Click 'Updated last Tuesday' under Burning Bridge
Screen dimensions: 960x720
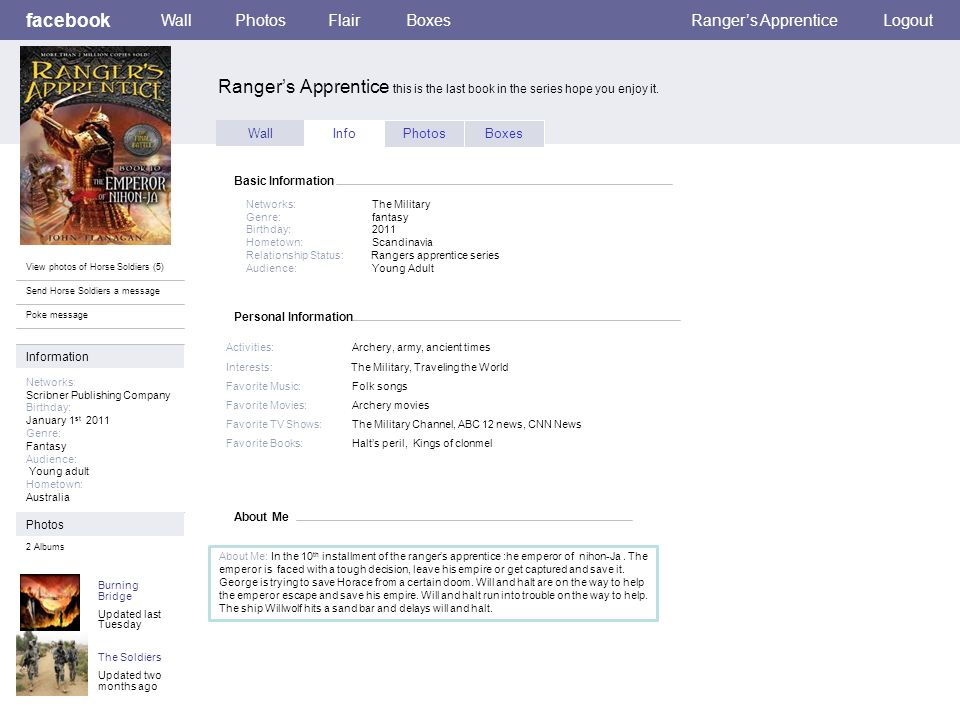click(129, 619)
